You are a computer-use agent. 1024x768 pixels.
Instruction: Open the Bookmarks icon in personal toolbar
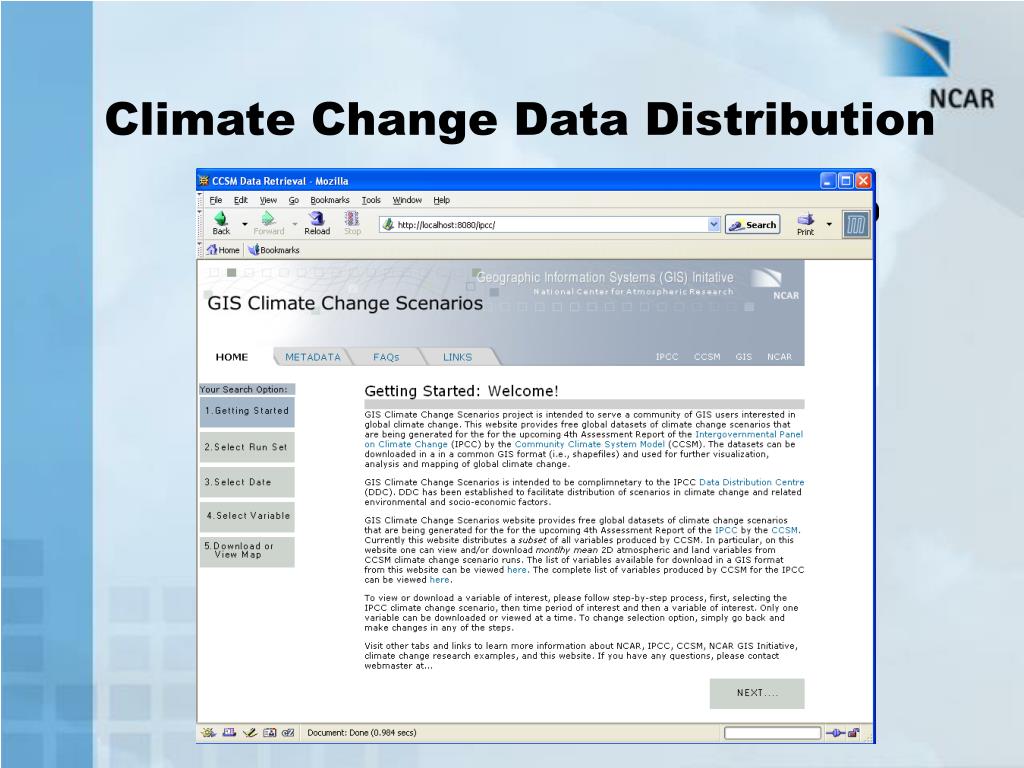(254, 249)
